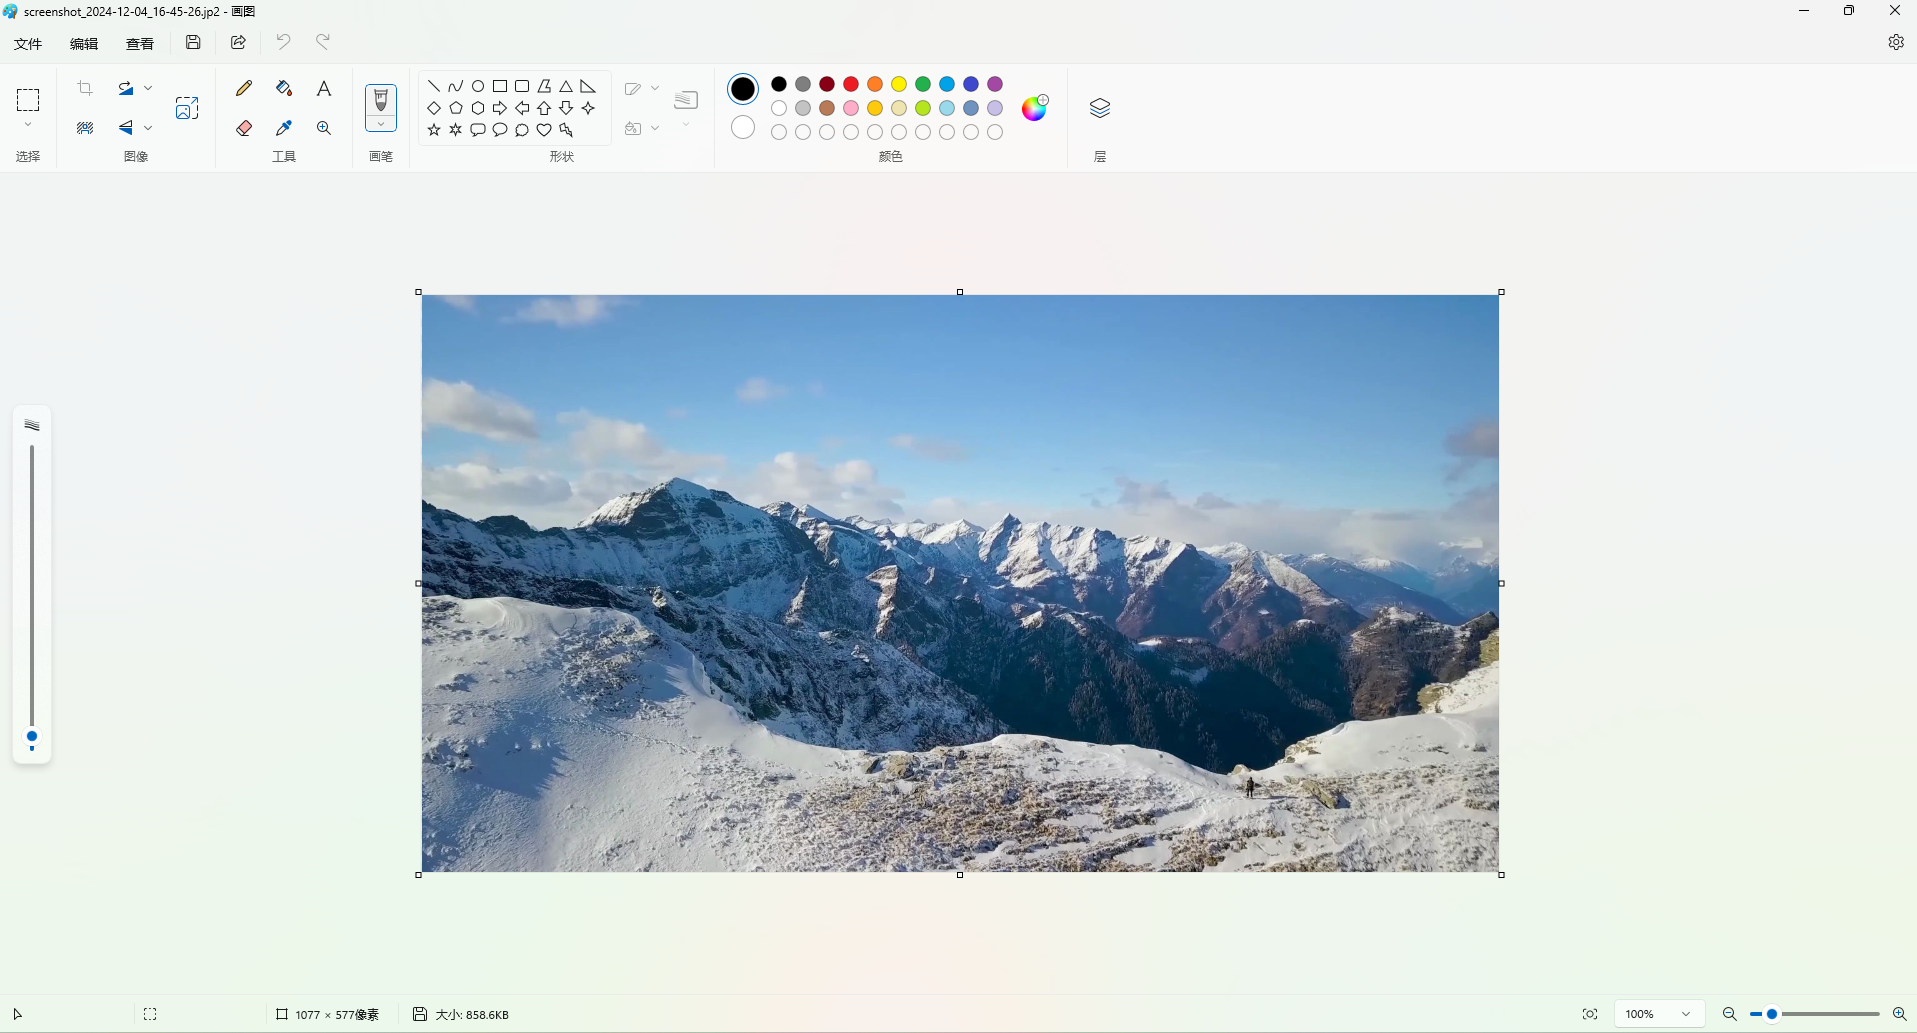Open the Flip dropdown arrow
The image size is (1917, 1033).
[148, 128]
